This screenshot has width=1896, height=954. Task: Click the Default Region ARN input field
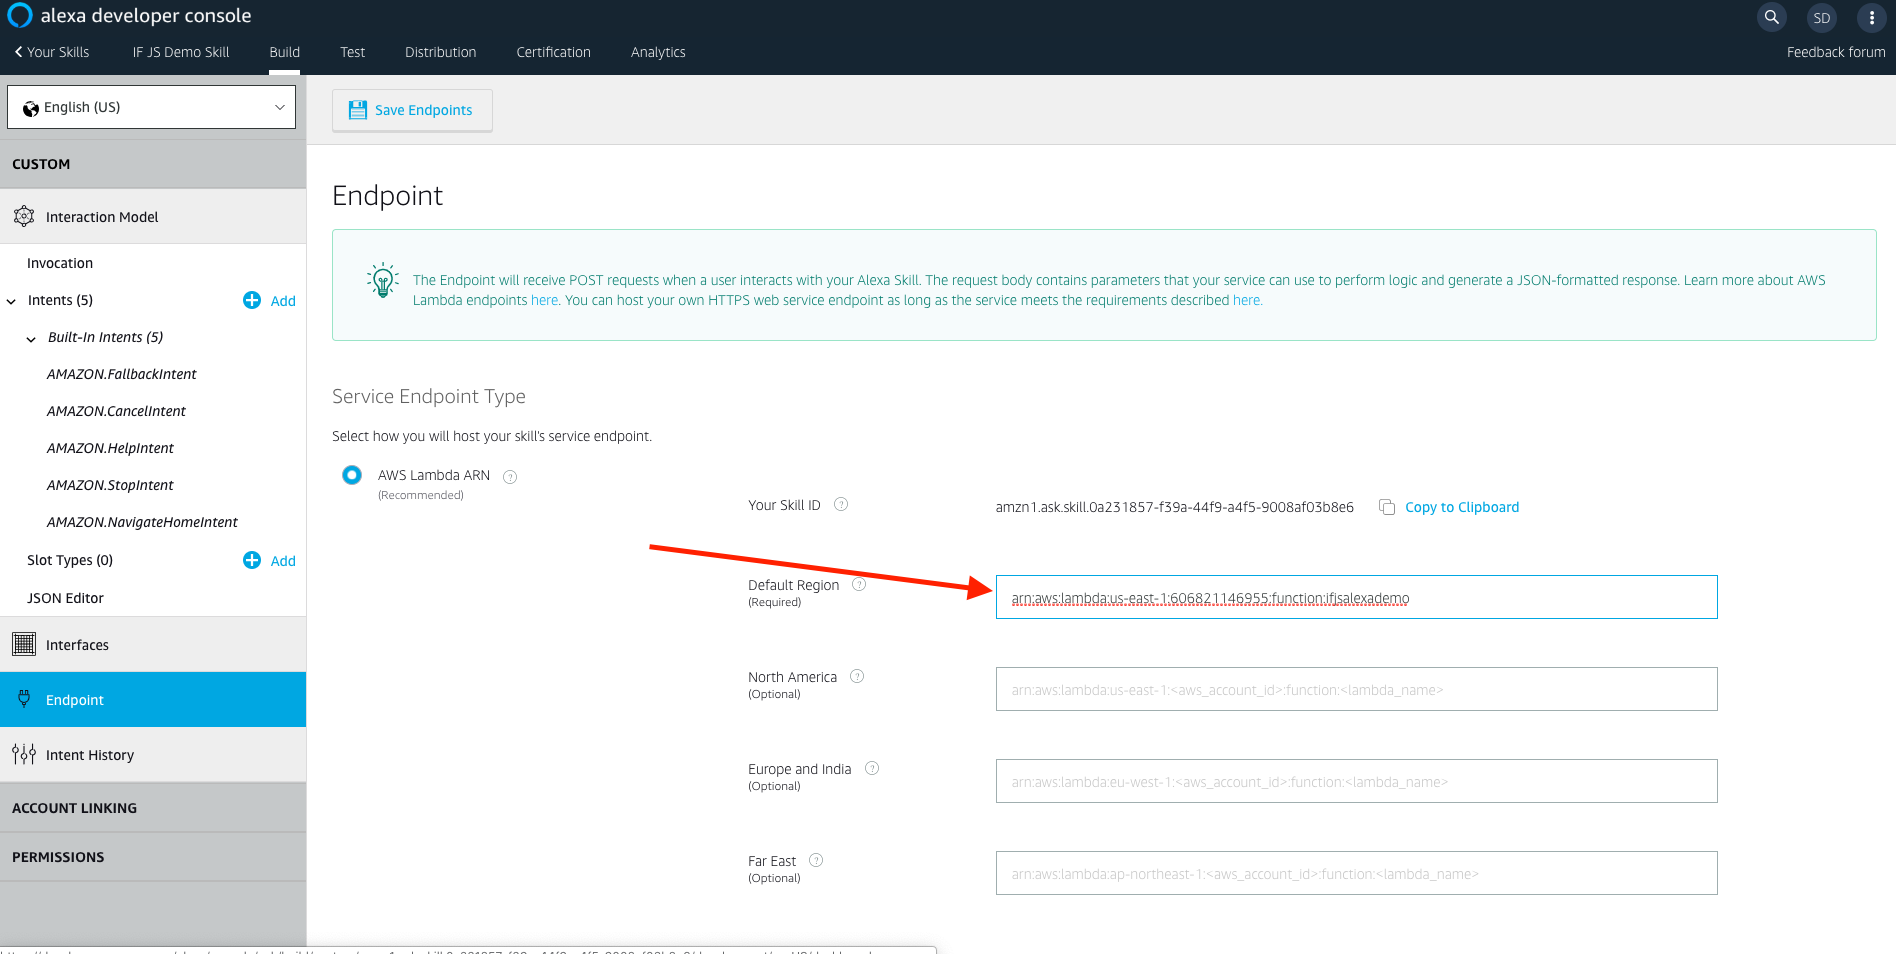click(1355, 597)
